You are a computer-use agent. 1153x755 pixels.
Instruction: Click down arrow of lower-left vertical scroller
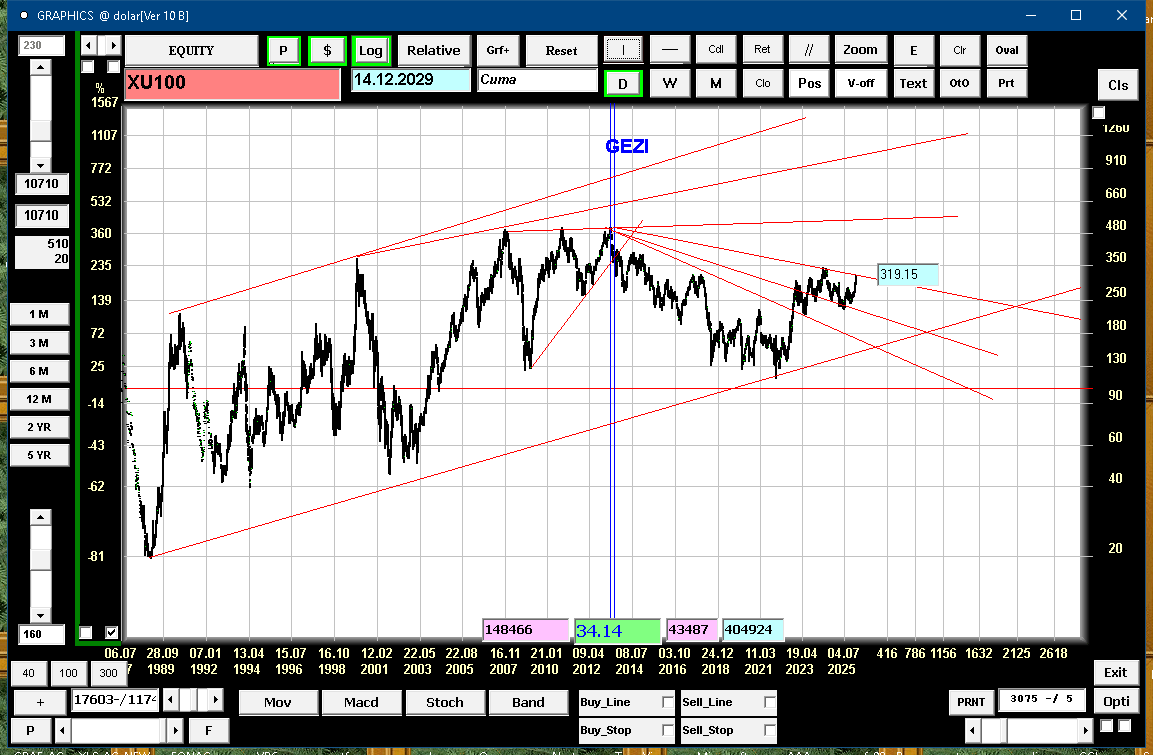(x=40, y=615)
